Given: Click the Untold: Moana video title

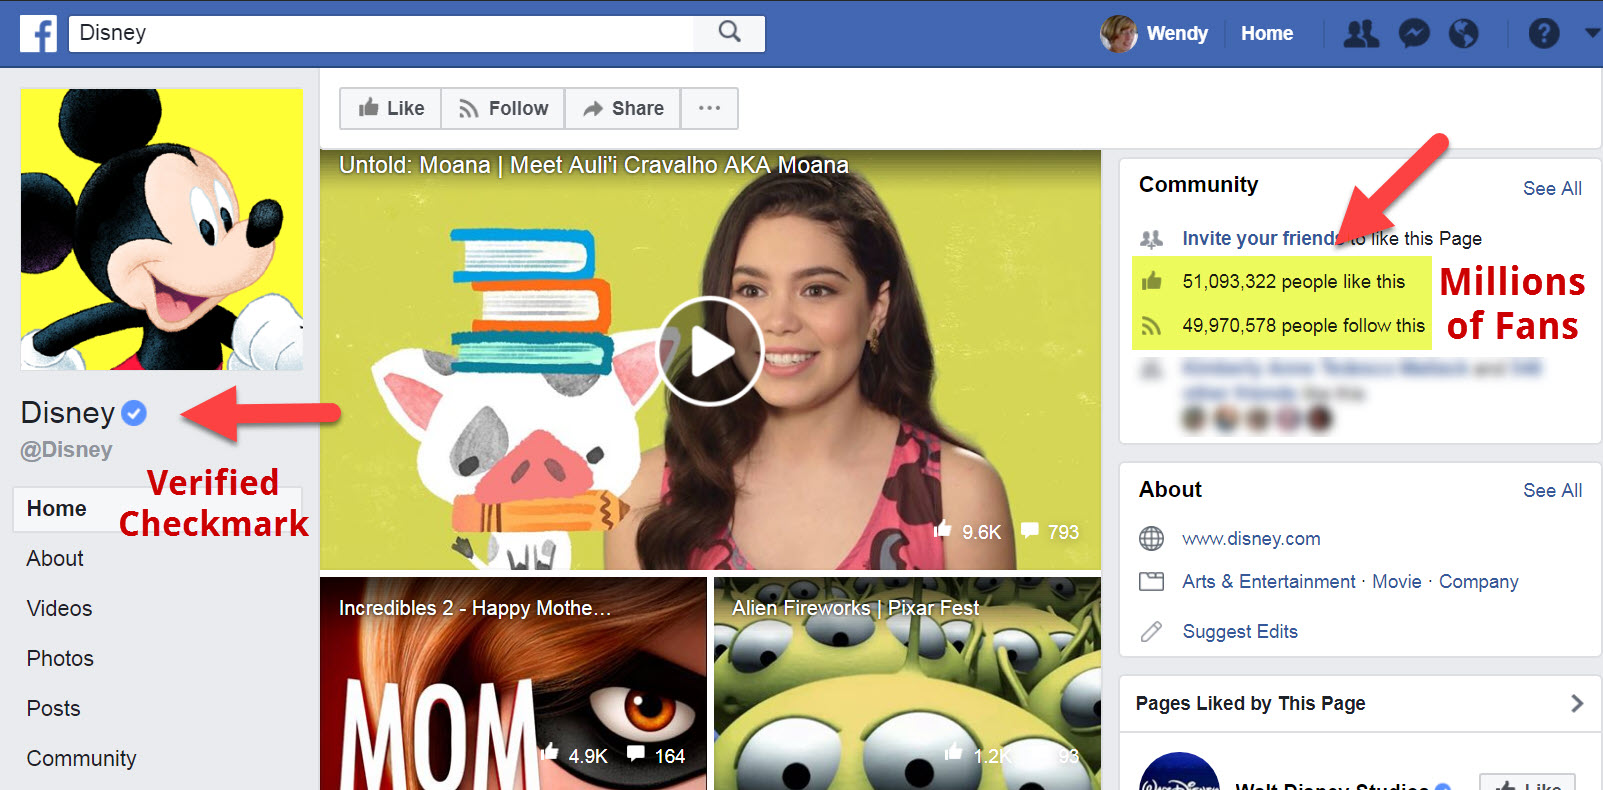Looking at the screenshot, I should point(593,165).
